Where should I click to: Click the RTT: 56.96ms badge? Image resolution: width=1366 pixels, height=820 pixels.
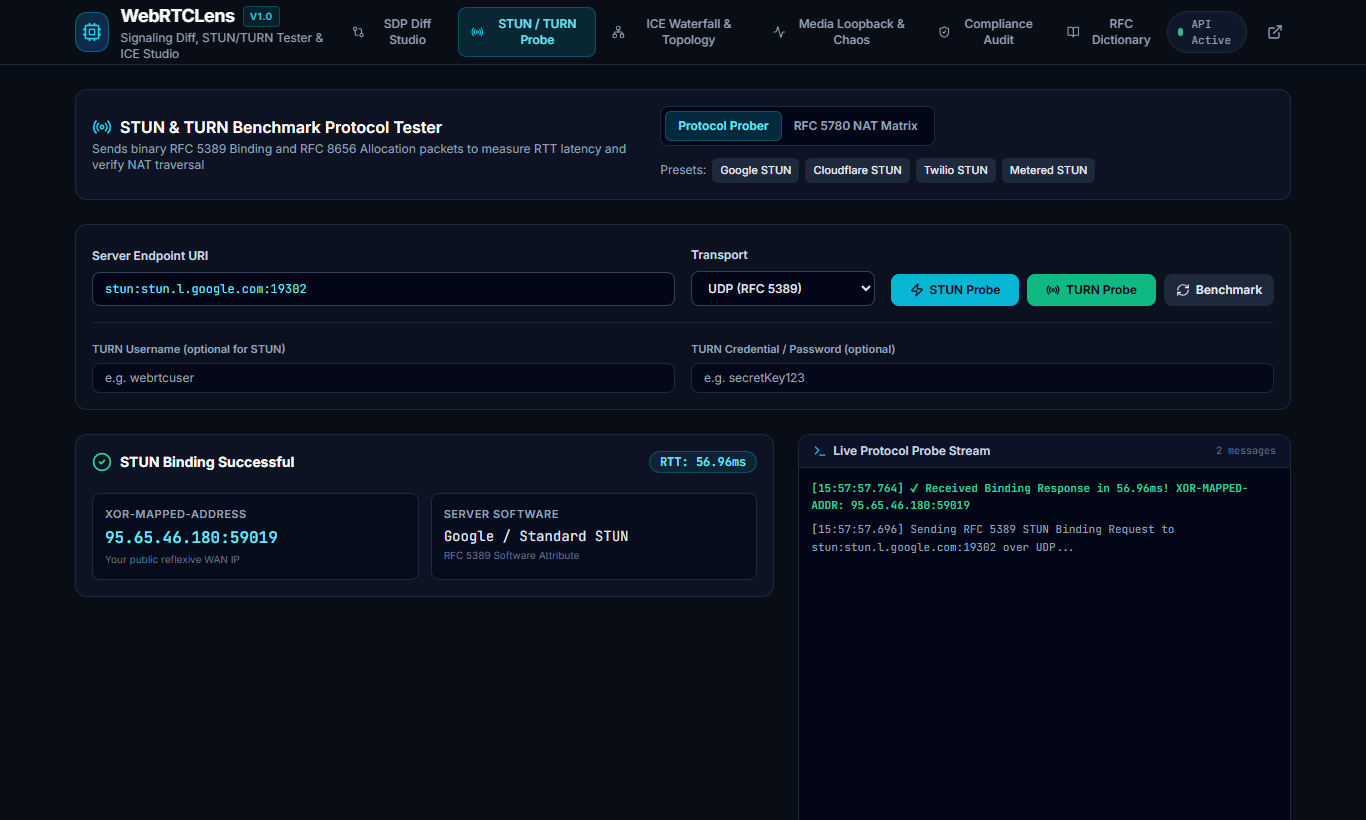tap(703, 462)
